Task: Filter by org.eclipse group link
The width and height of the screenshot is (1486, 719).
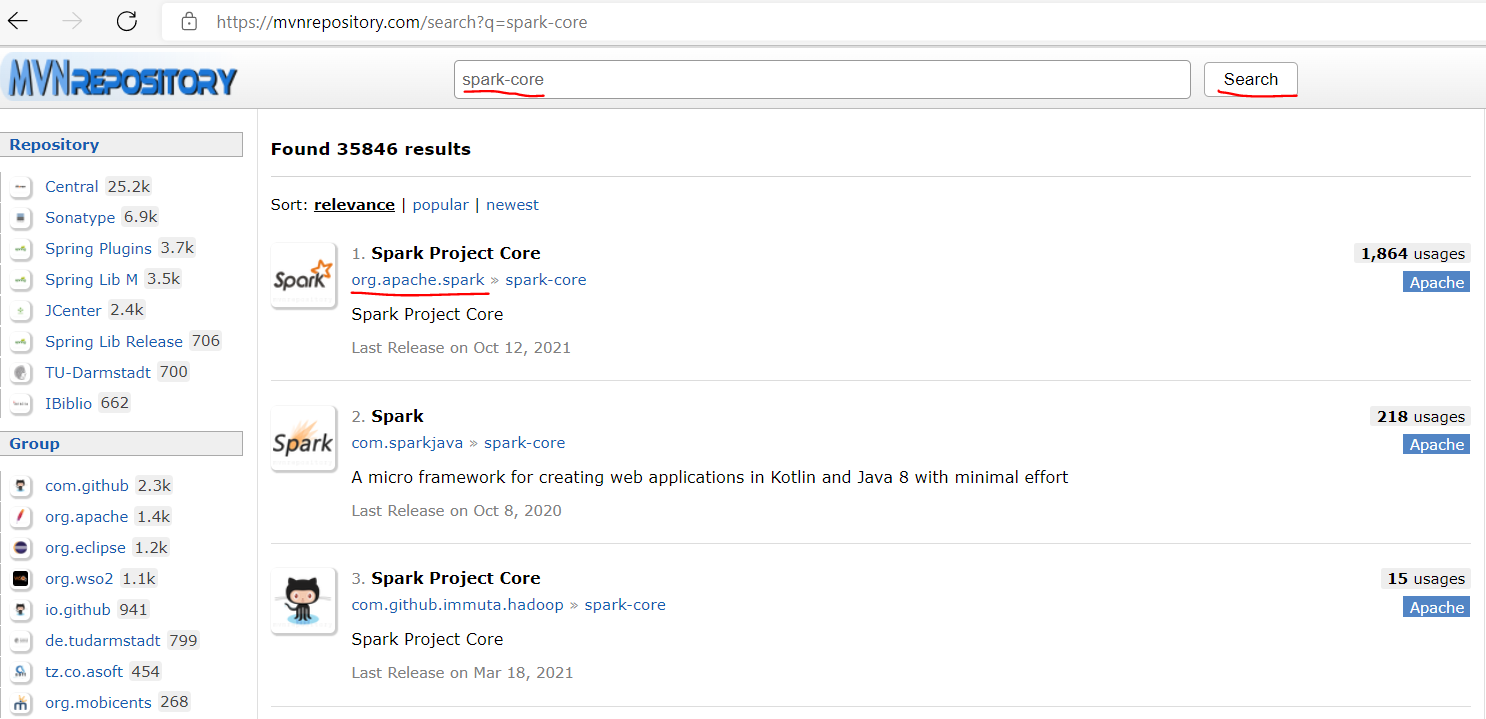Action: pyautogui.click(x=85, y=548)
